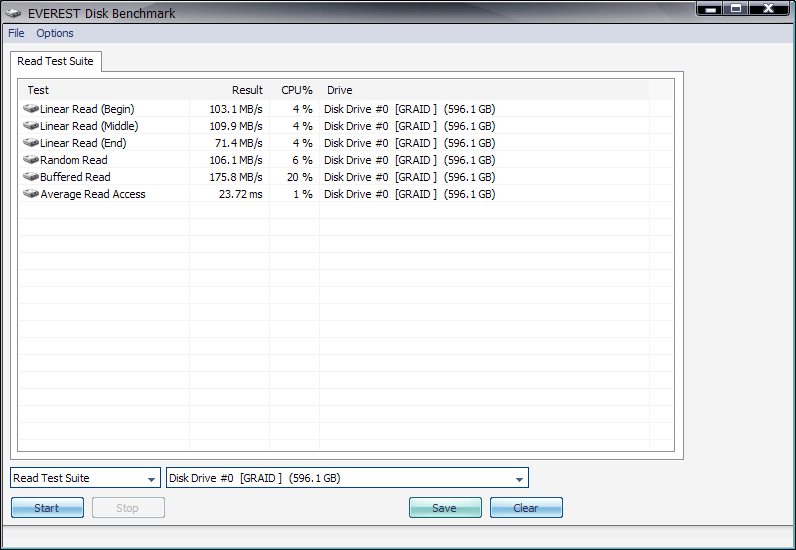Click the 109.9 MB/s result value
796x550 pixels.
tap(236, 126)
